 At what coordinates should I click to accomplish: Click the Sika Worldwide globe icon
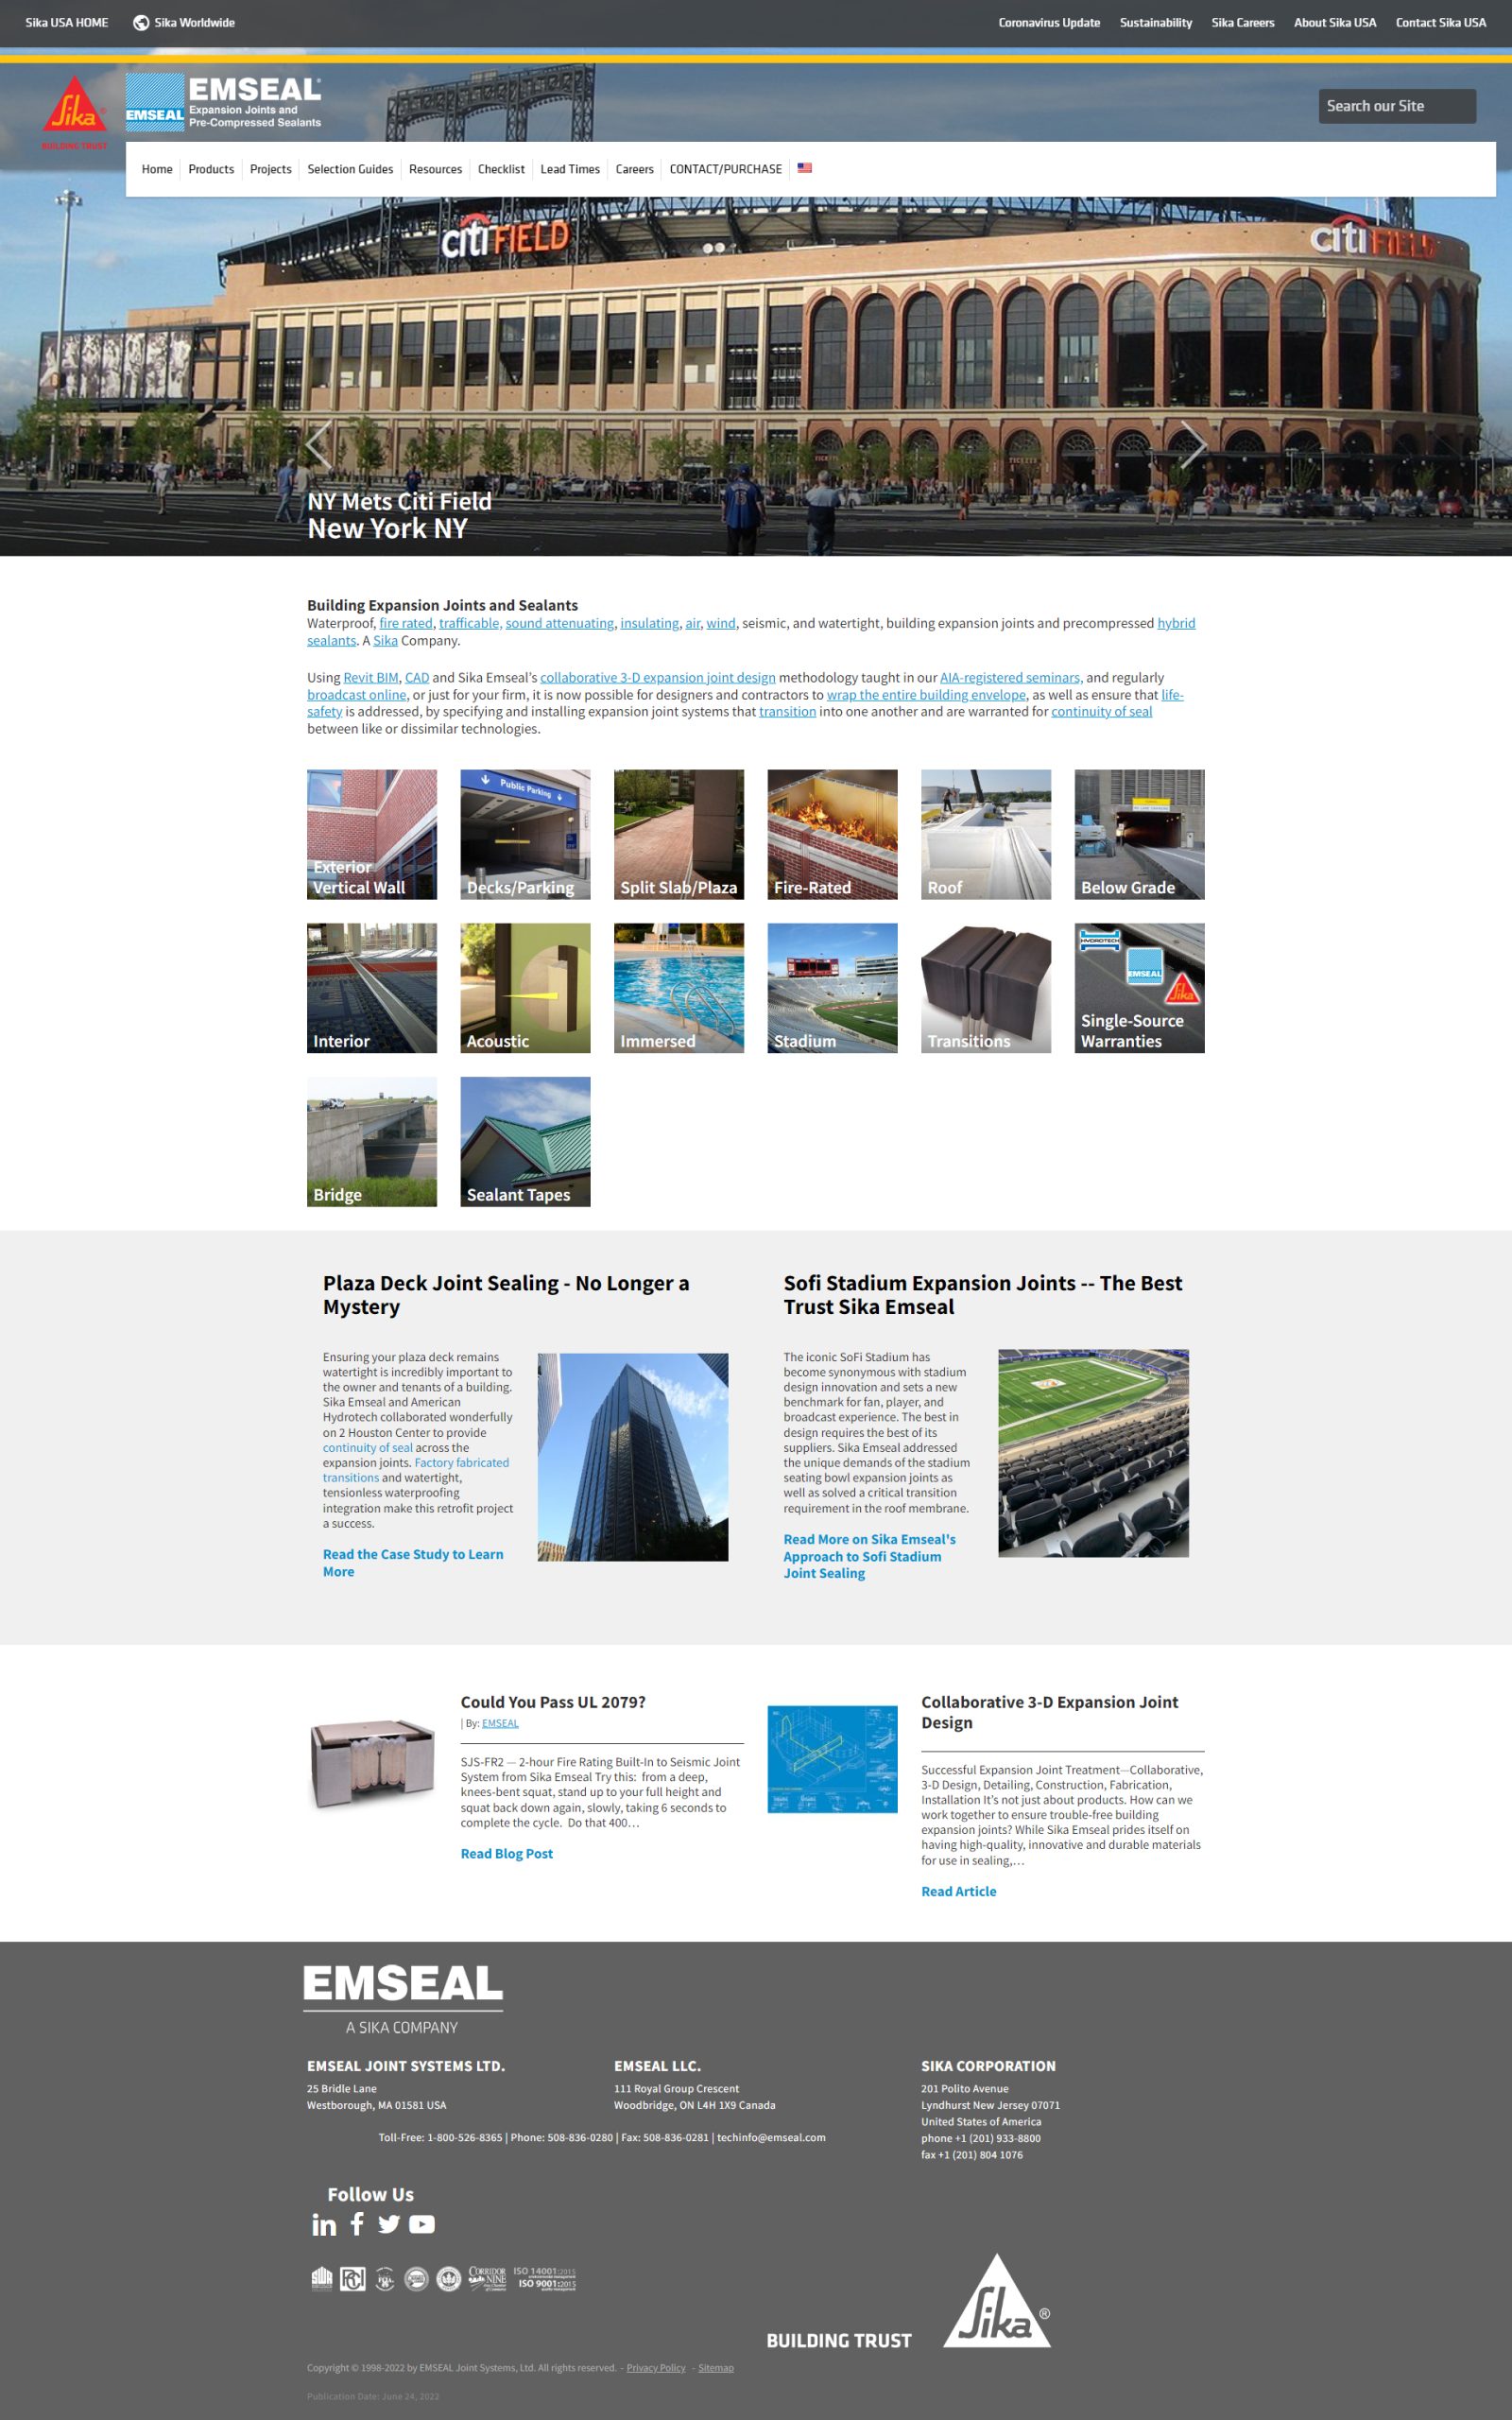pyautogui.click(x=141, y=23)
